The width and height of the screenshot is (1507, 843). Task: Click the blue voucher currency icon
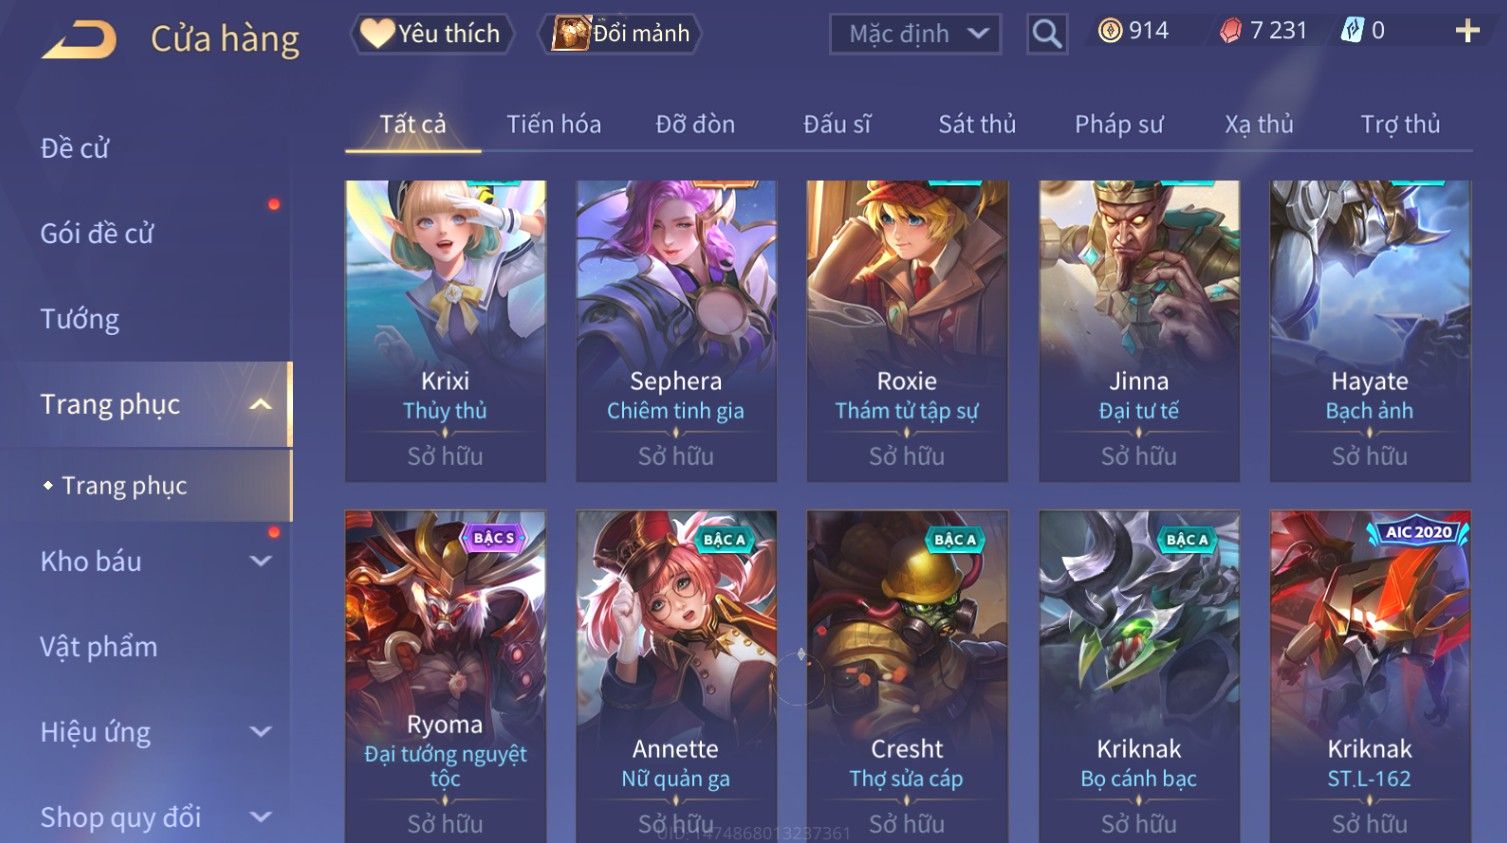(x=1352, y=31)
